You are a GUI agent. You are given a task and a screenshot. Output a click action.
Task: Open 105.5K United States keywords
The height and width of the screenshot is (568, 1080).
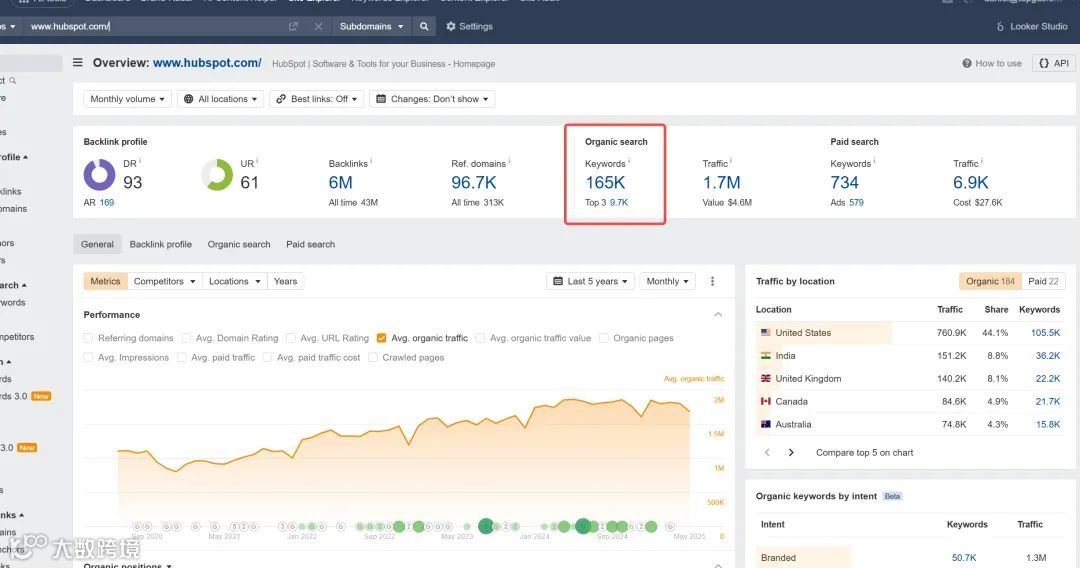(x=1046, y=333)
